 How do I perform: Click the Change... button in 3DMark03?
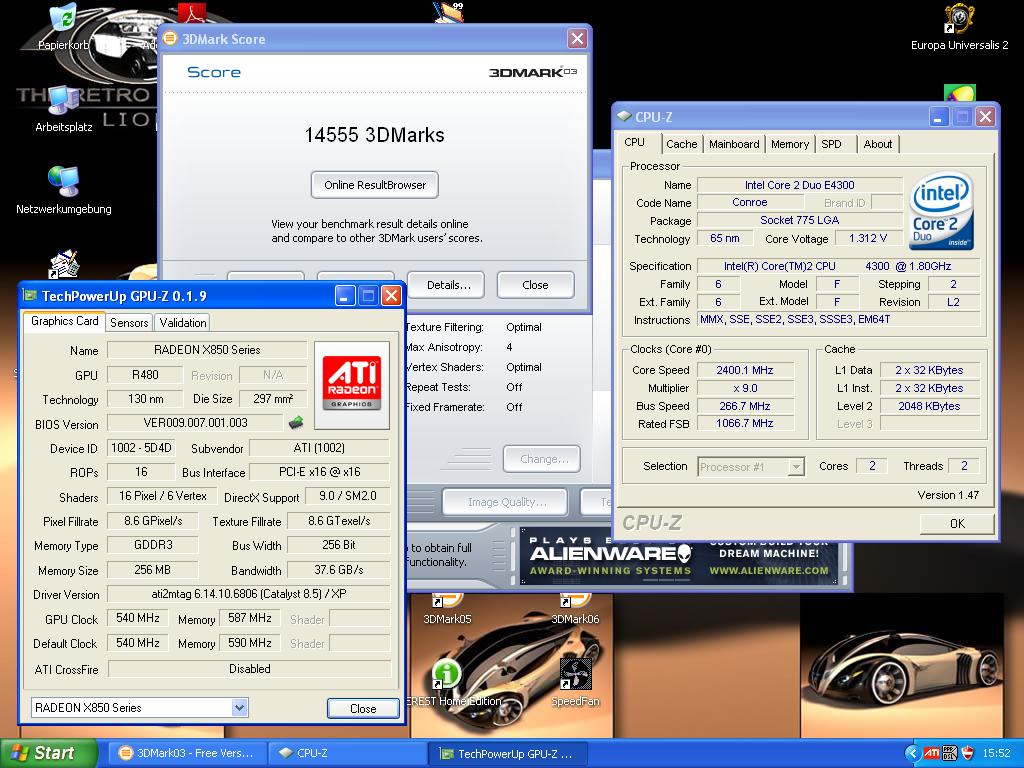[x=542, y=458]
